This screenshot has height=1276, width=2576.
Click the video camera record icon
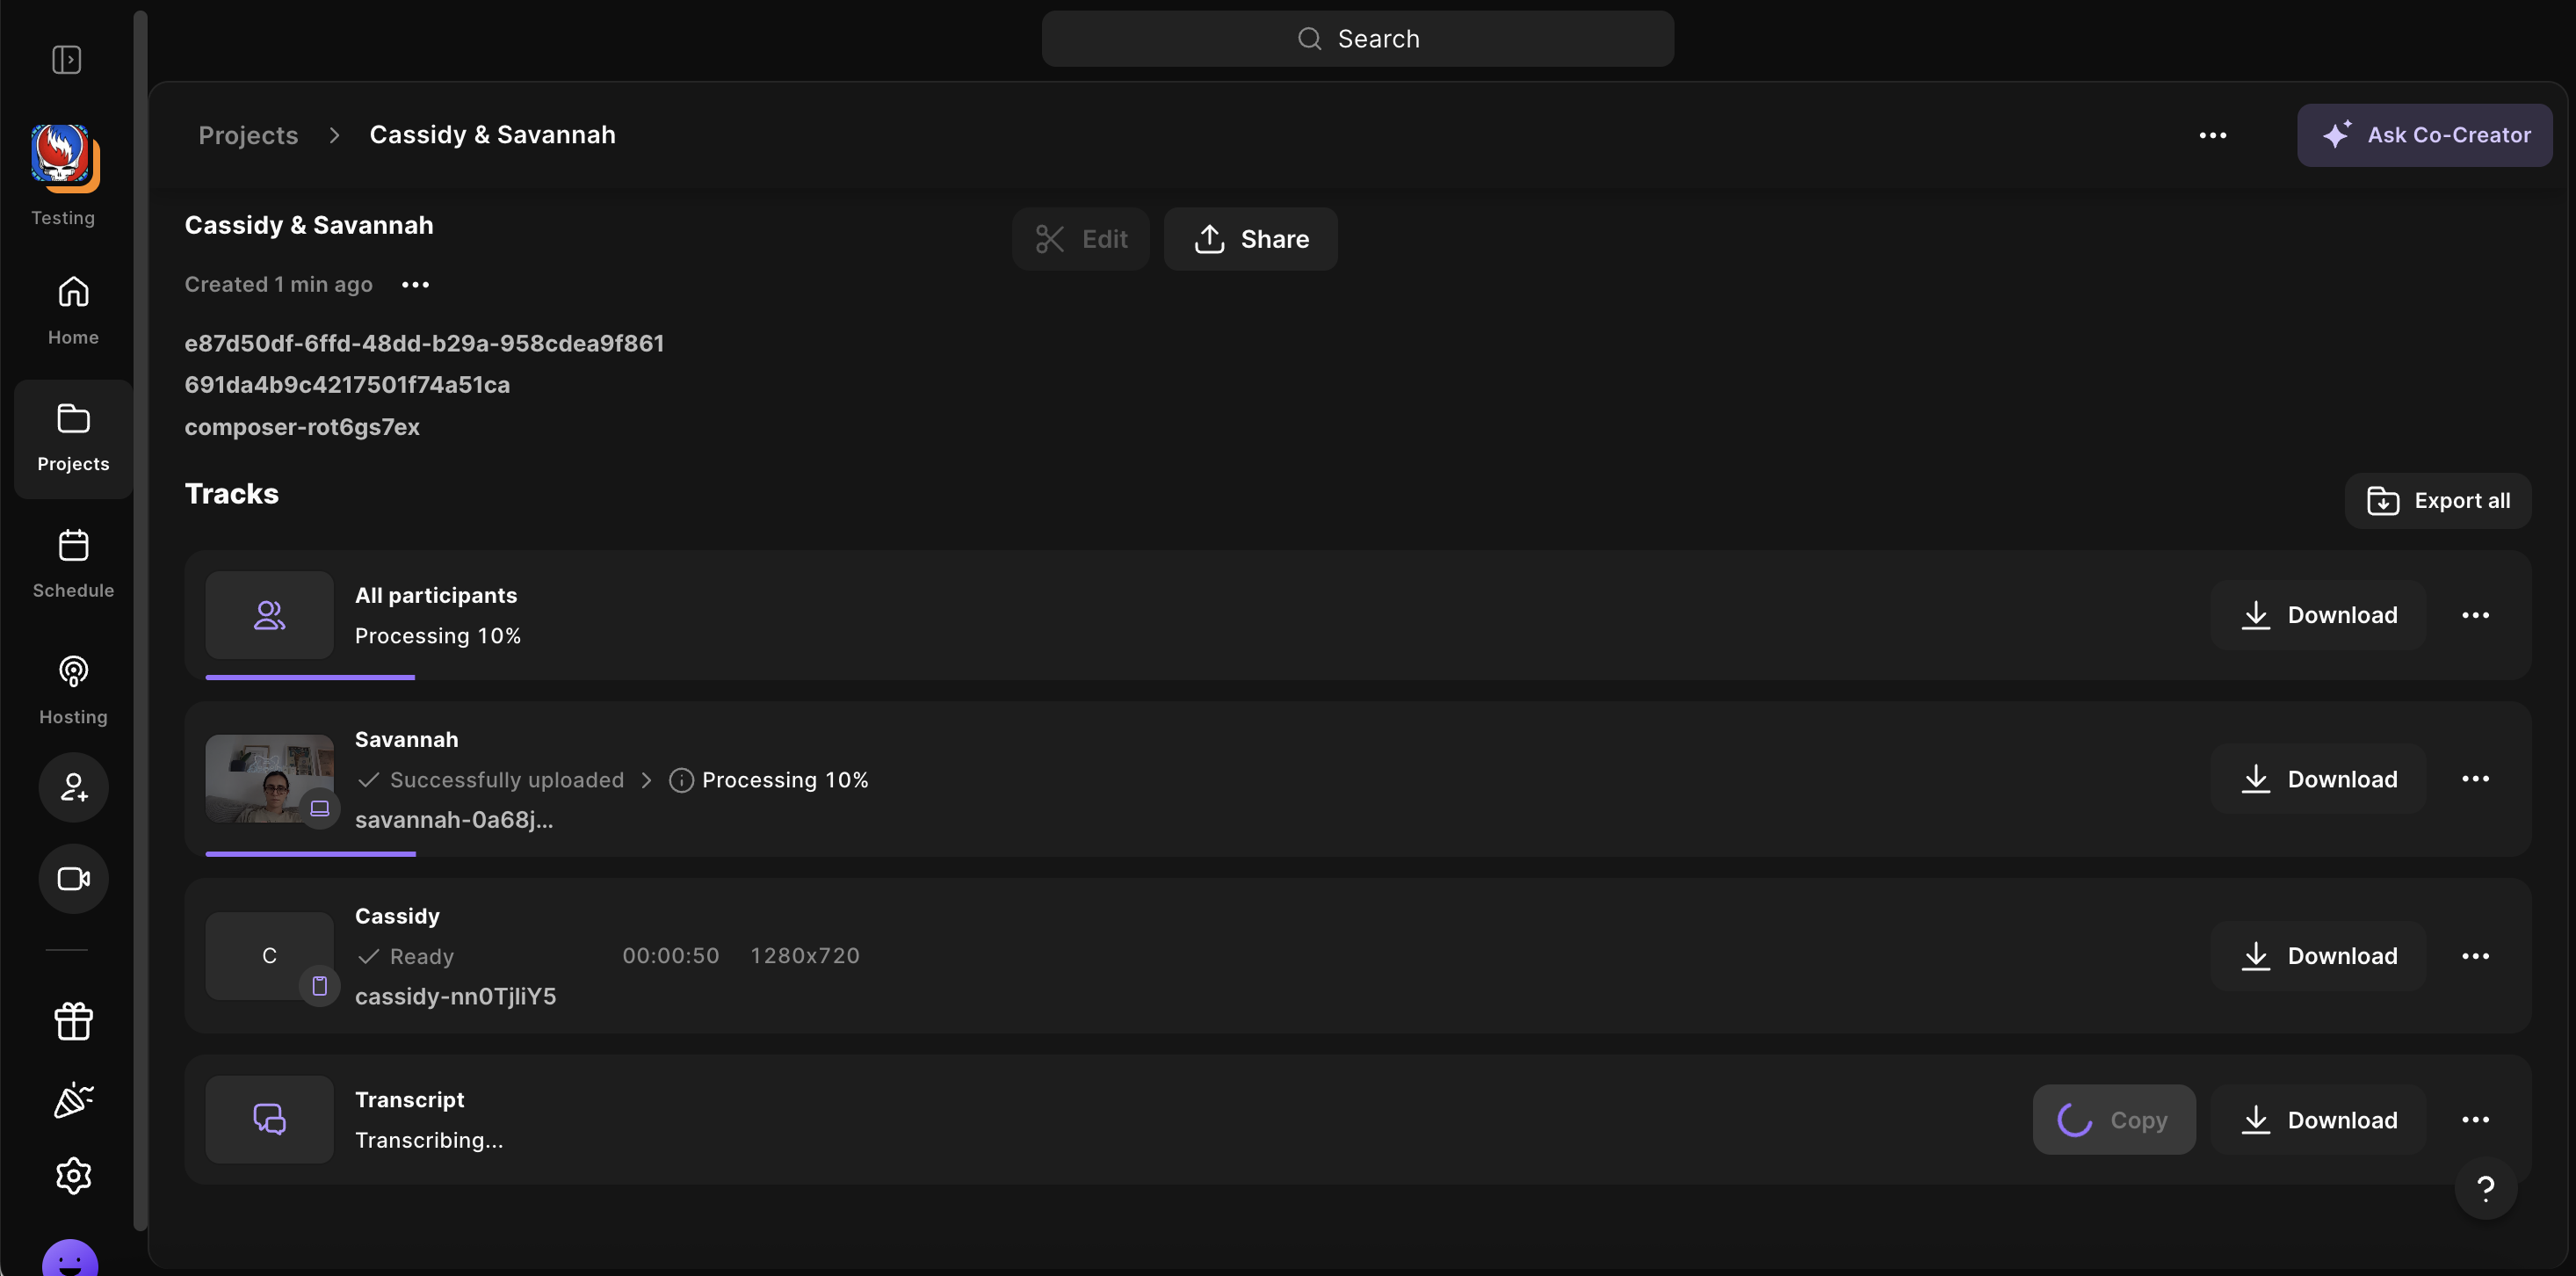tap(73, 878)
